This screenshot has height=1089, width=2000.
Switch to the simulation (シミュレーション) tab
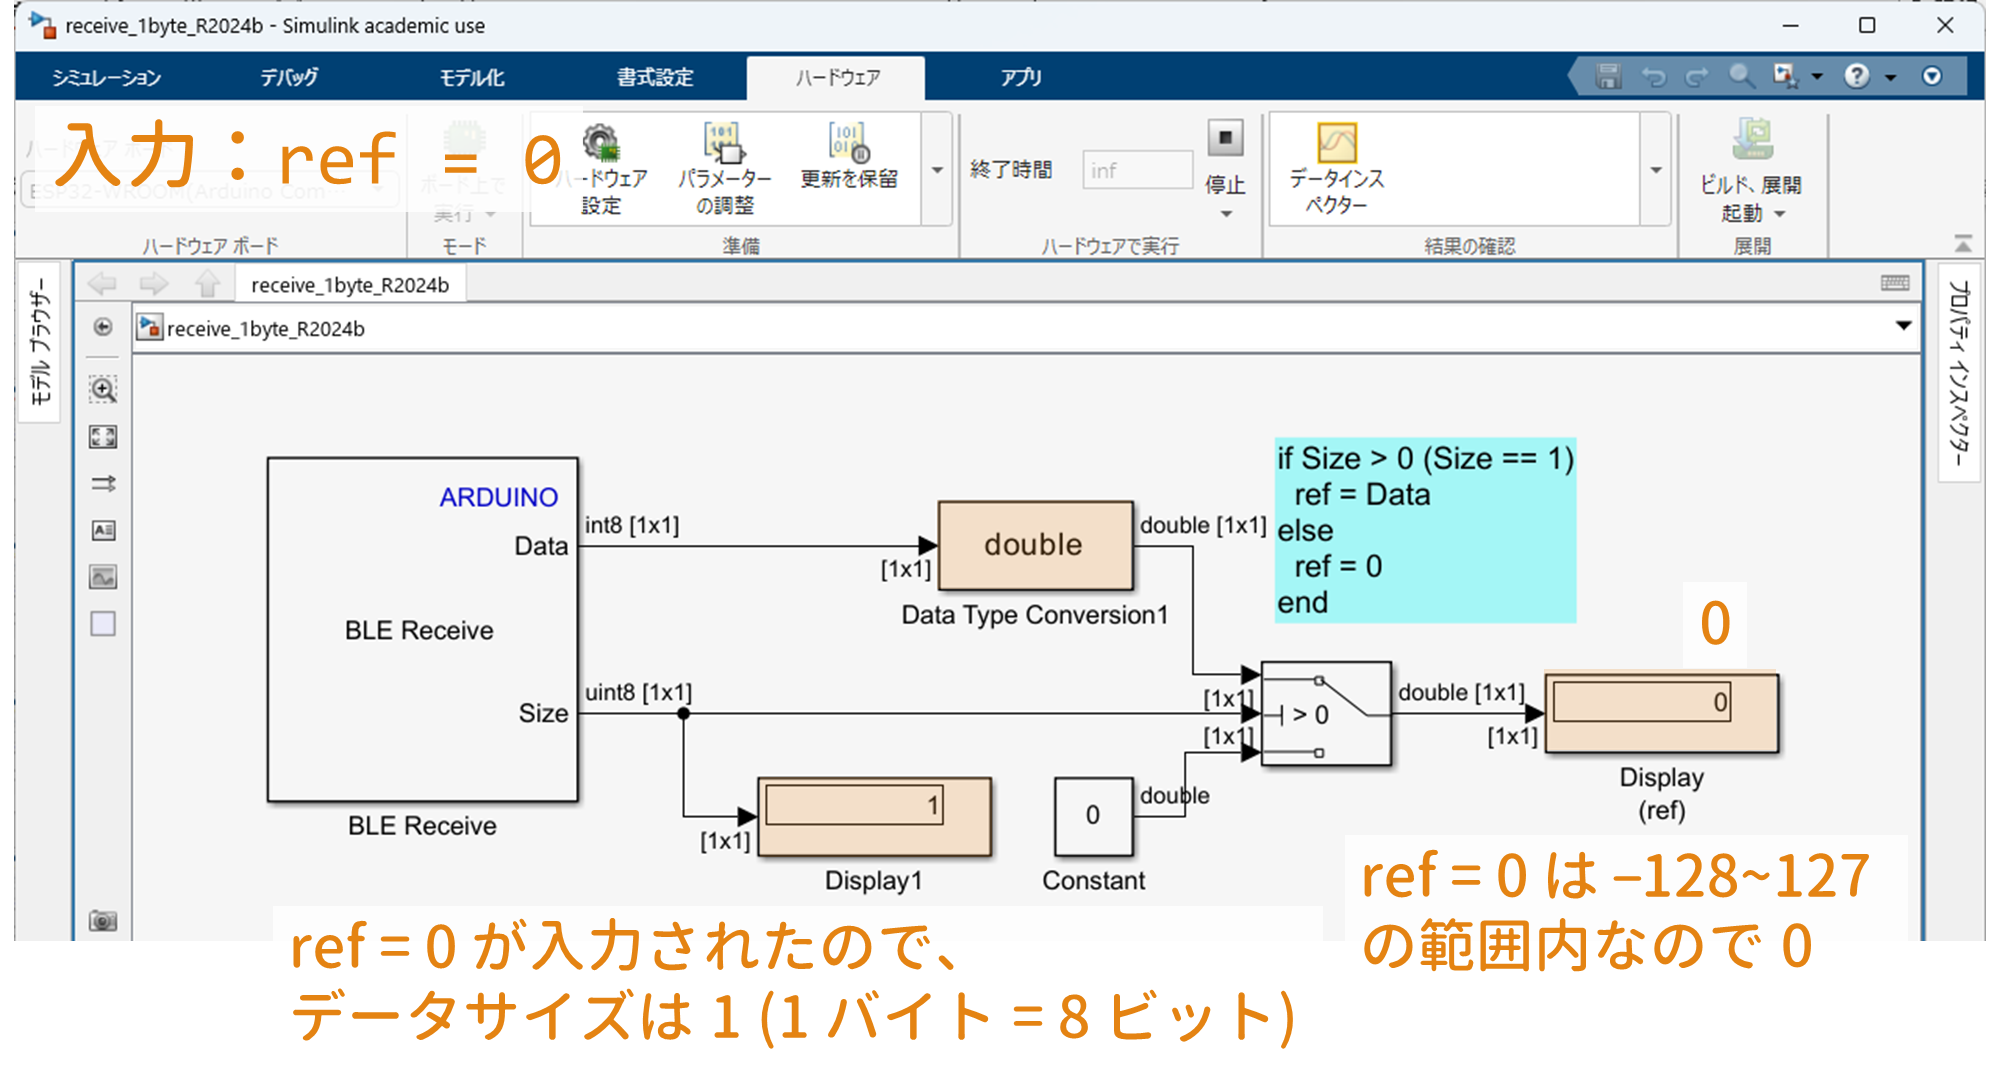click(106, 77)
